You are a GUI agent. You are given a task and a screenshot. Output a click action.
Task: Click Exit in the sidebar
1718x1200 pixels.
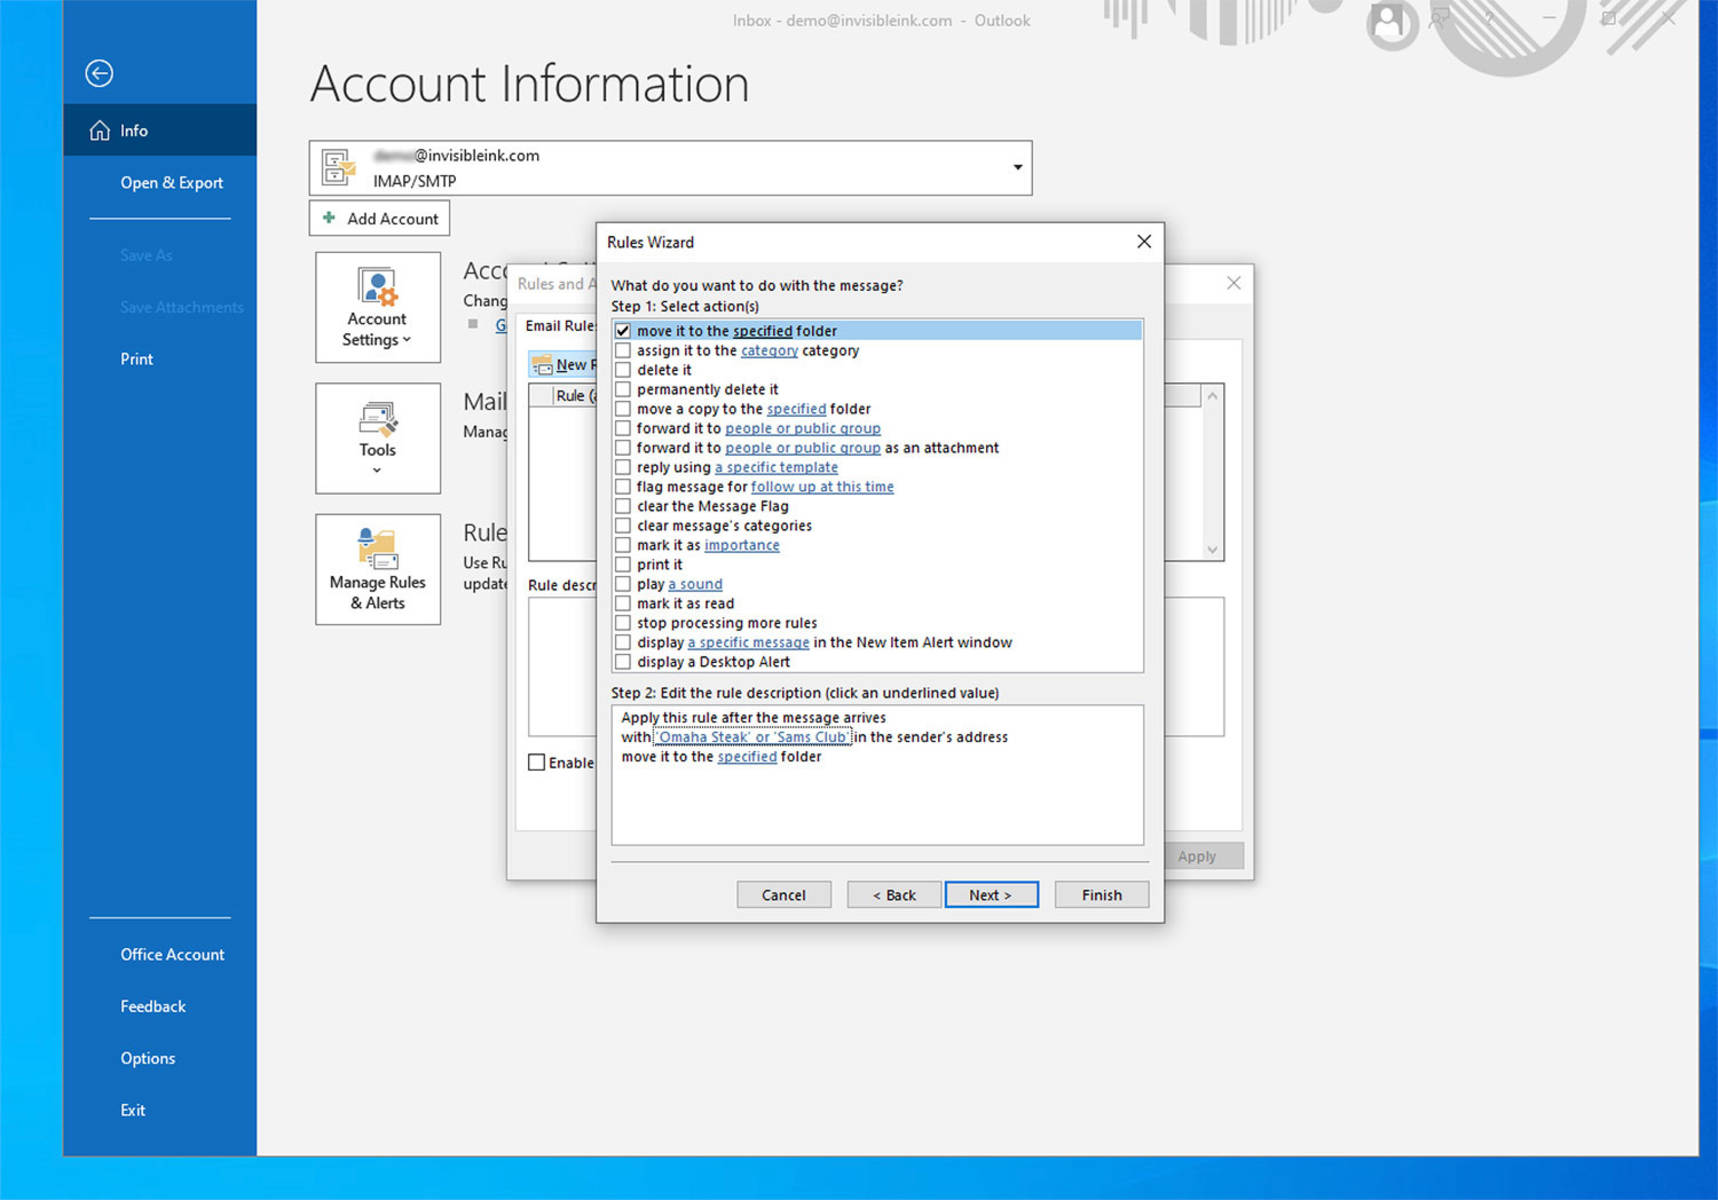(133, 1111)
